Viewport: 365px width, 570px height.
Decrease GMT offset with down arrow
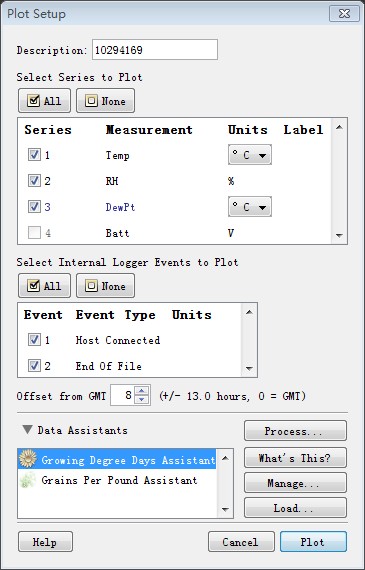point(142,400)
